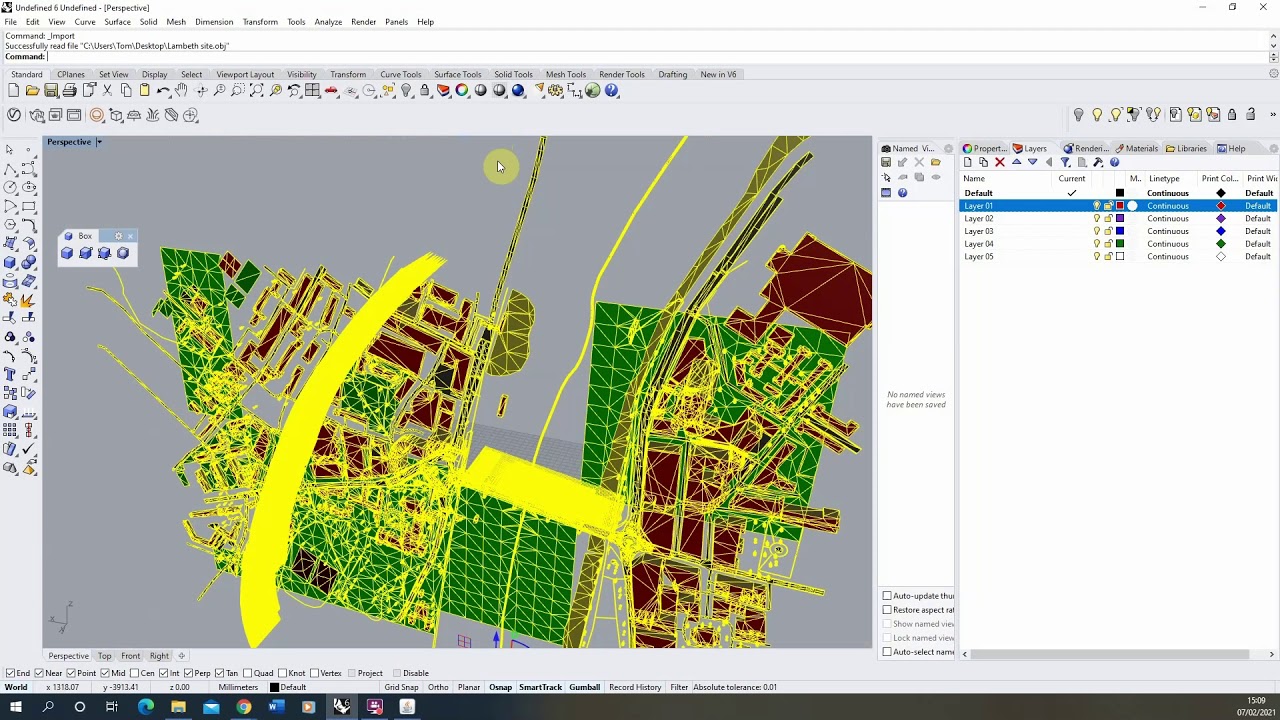Open Layer 01 Linetype Continuous cell
Screen dimensions: 1280x720
tap(1168, 206)
